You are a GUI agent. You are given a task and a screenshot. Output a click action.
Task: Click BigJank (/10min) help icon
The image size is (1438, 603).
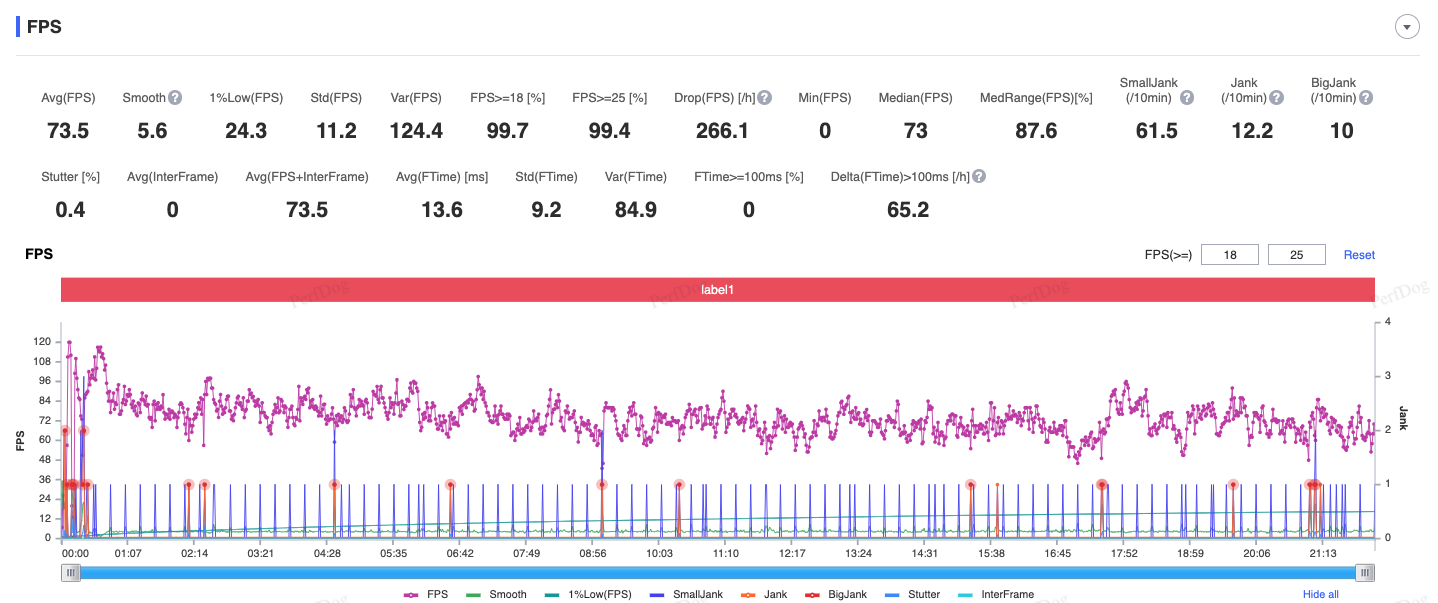(1365, 98)
